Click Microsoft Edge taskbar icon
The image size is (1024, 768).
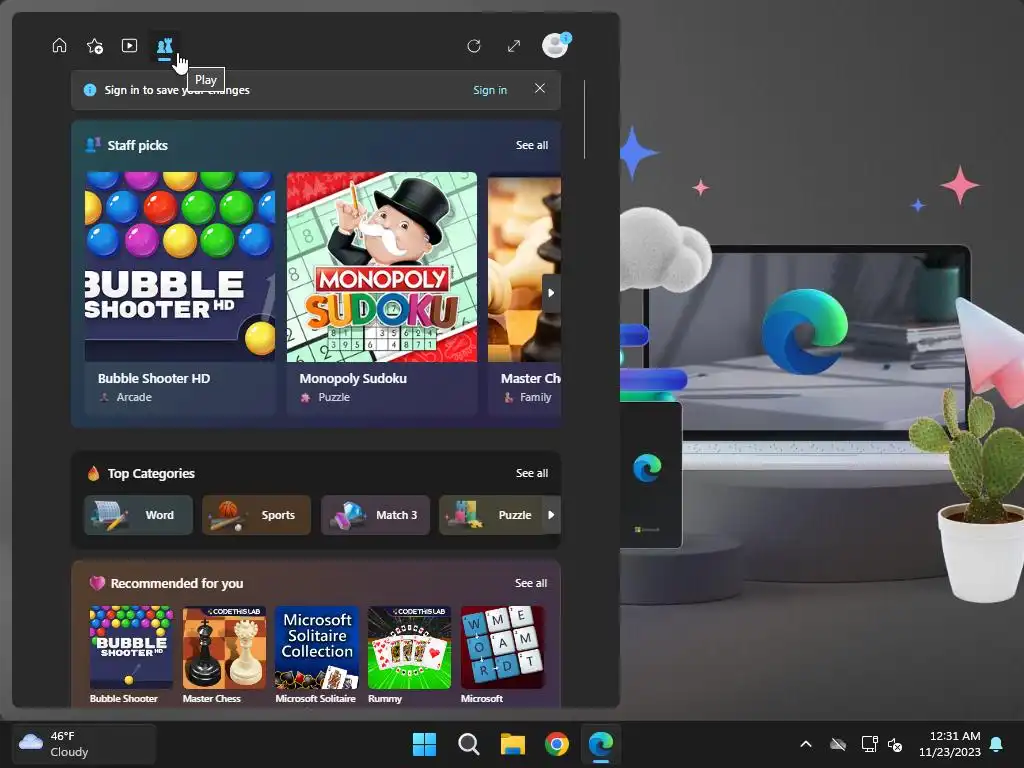601,744
